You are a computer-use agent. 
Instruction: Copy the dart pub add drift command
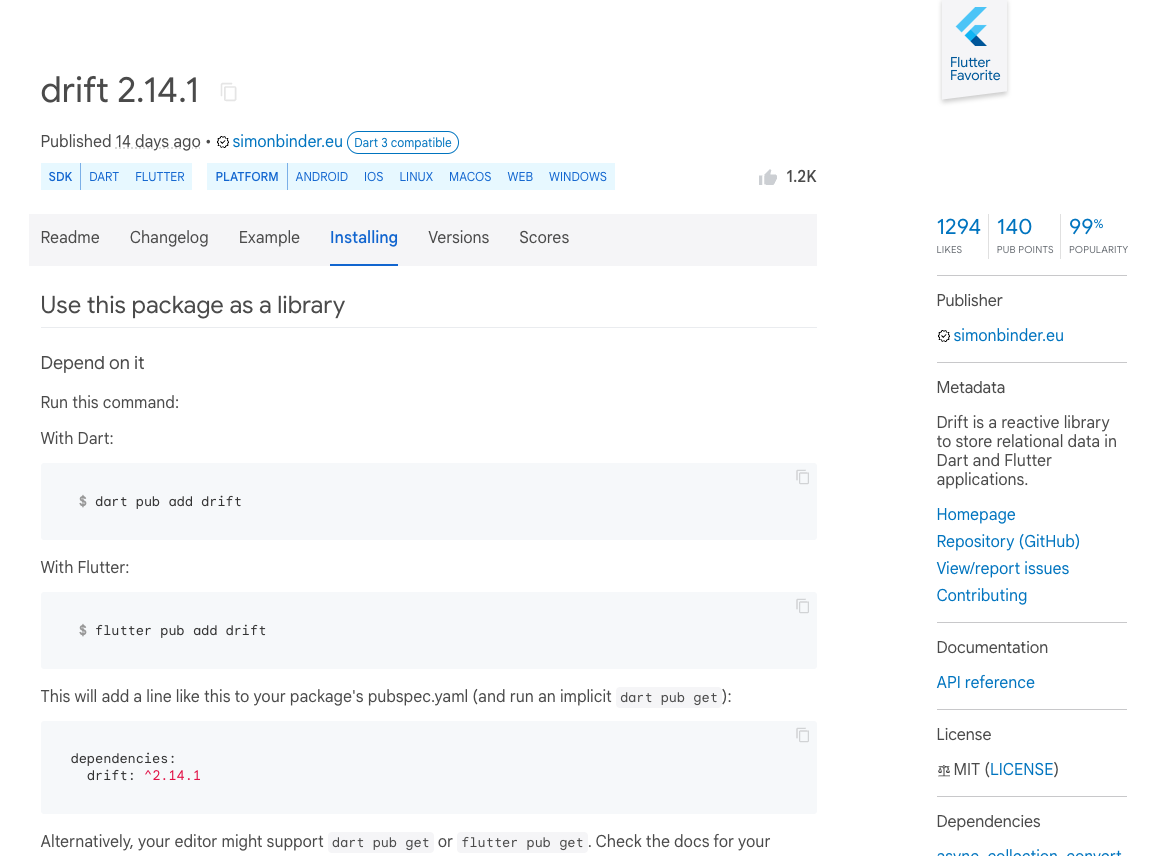pos(802,477)
